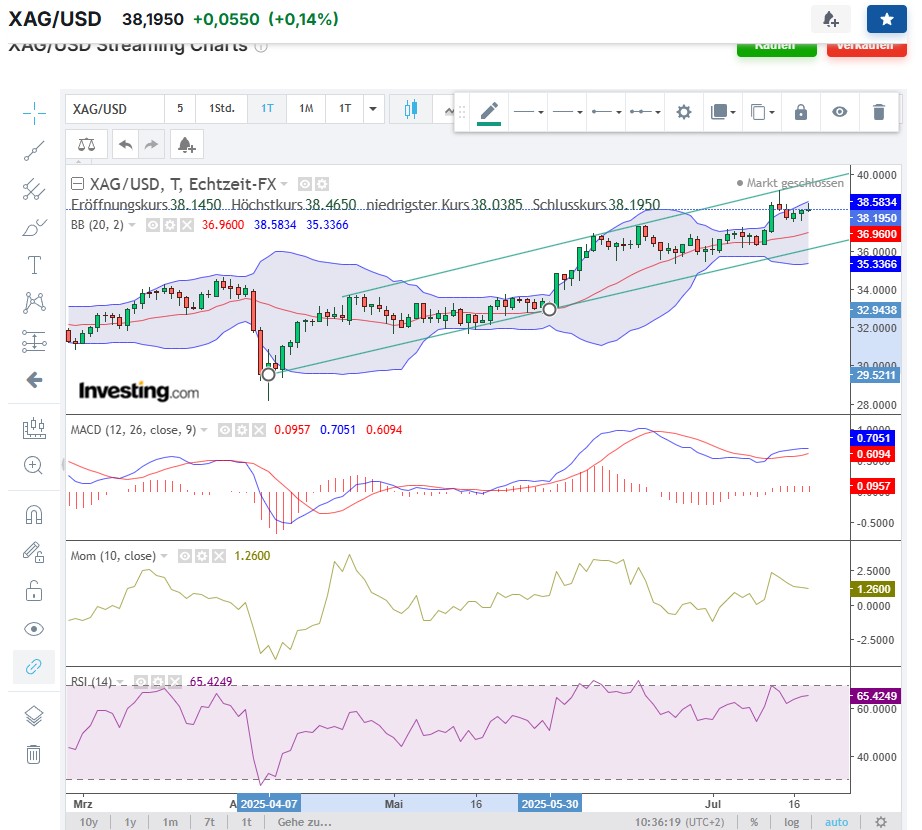Image resolution: width=922 pixels, height=830 pixels.
Task: Open the object tree layers icon
Action: 34,716
